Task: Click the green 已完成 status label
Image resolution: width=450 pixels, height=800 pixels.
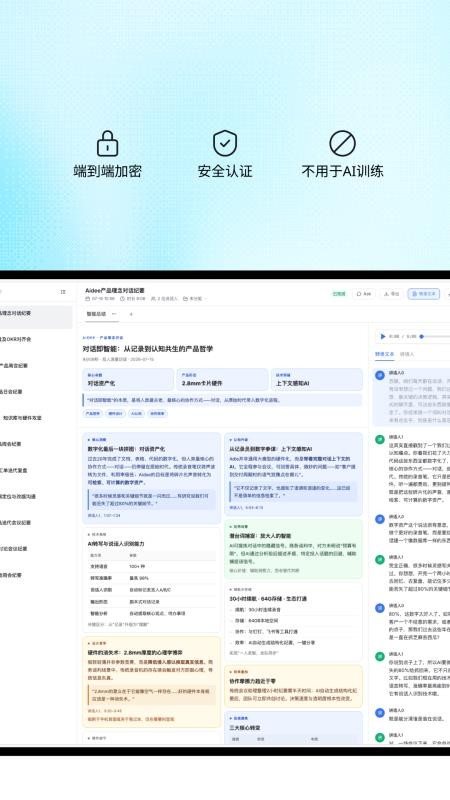Action: pyautogui.click(x=339, y=294)
